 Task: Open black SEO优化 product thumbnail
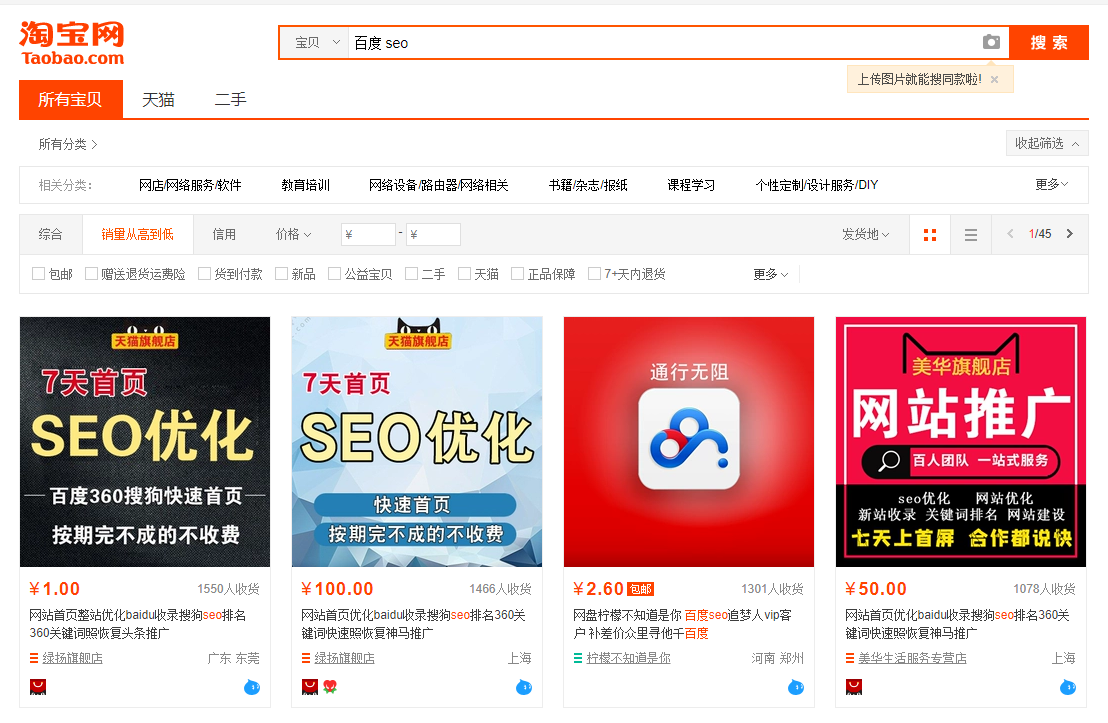coord(145,442)
